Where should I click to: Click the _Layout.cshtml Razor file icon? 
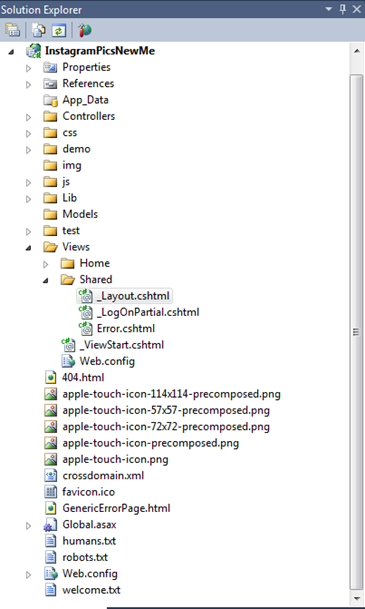pyautogui.click(x=85, y=296)
